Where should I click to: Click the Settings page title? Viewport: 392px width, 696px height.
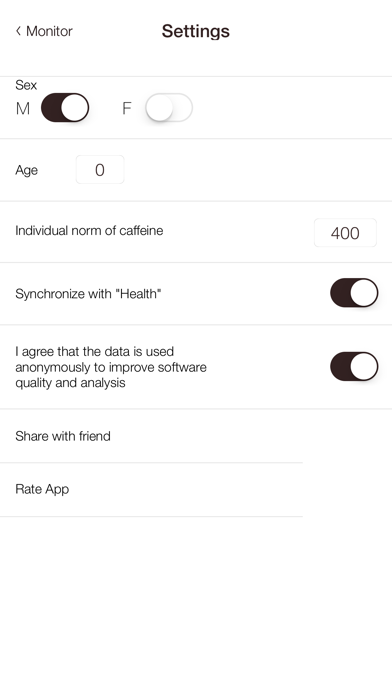point(195,31)
